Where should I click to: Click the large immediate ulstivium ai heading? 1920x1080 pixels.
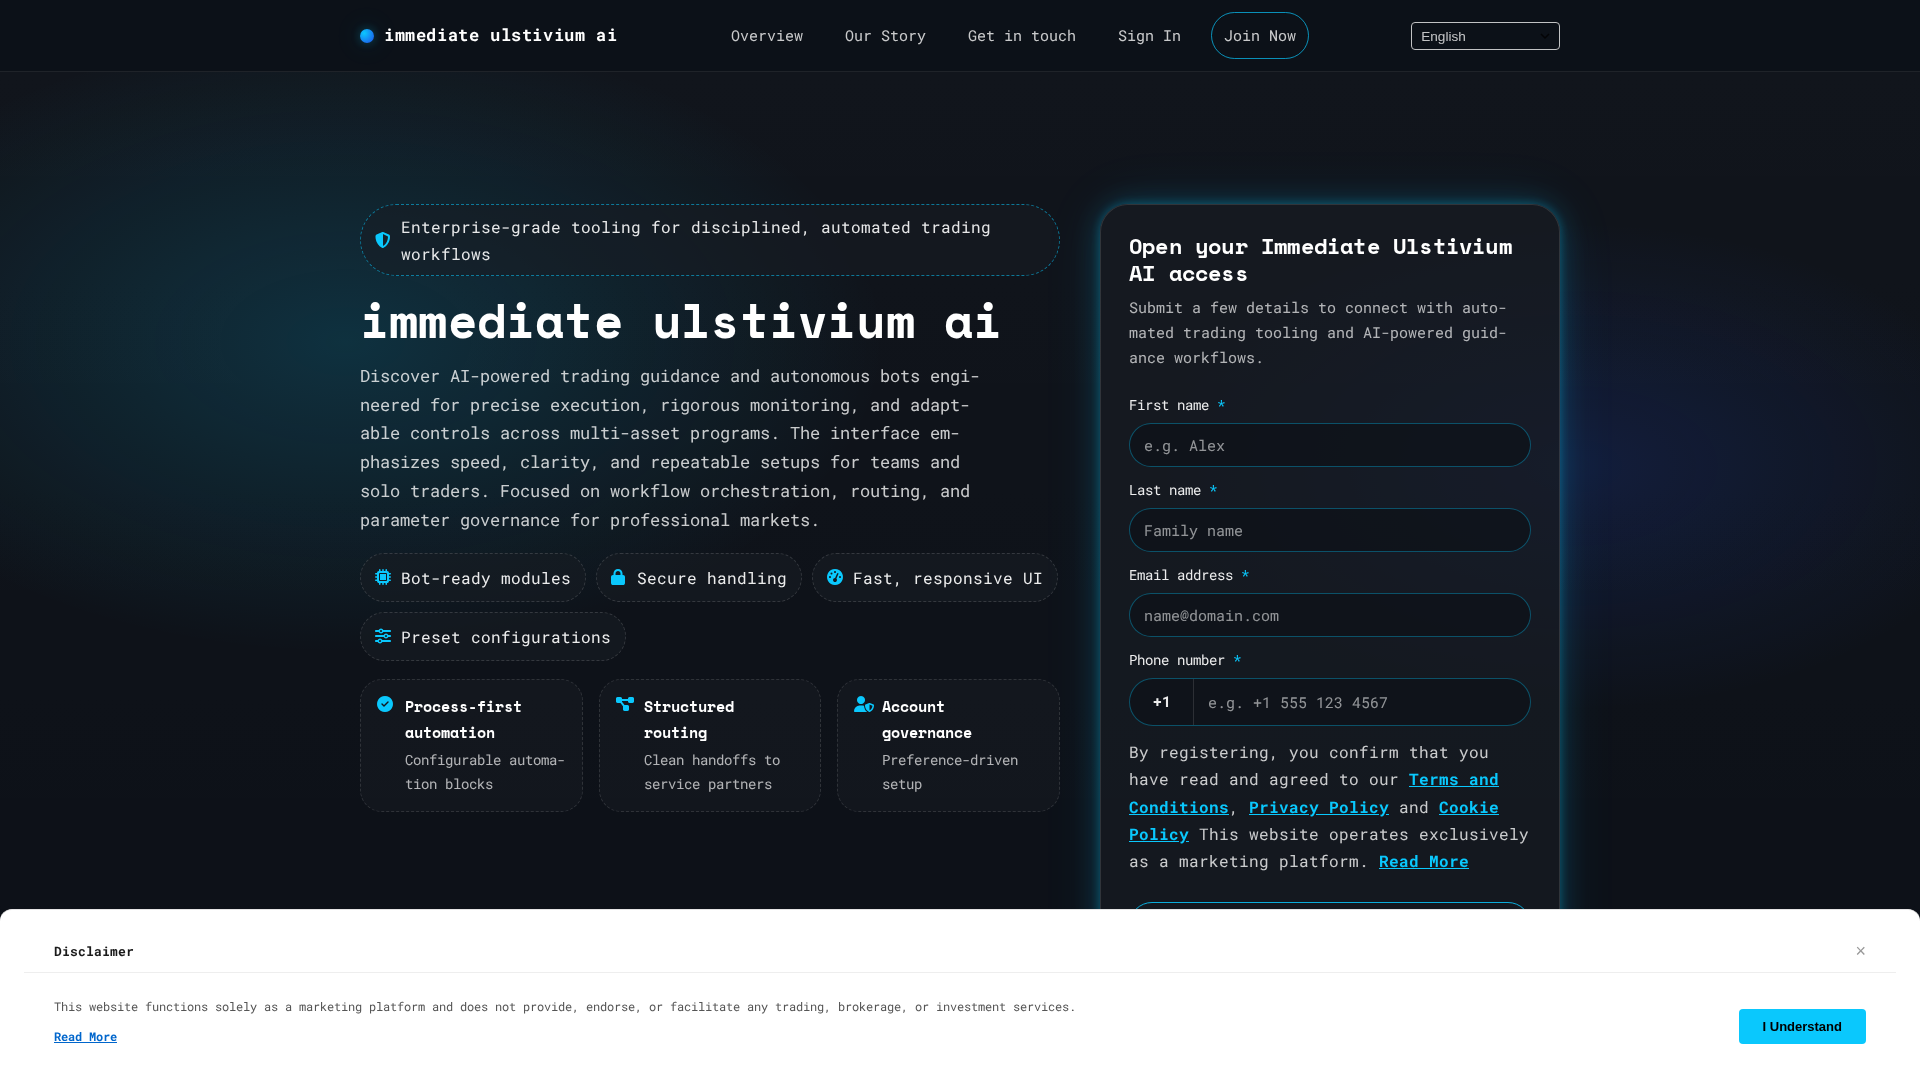[x=680, y=321]
